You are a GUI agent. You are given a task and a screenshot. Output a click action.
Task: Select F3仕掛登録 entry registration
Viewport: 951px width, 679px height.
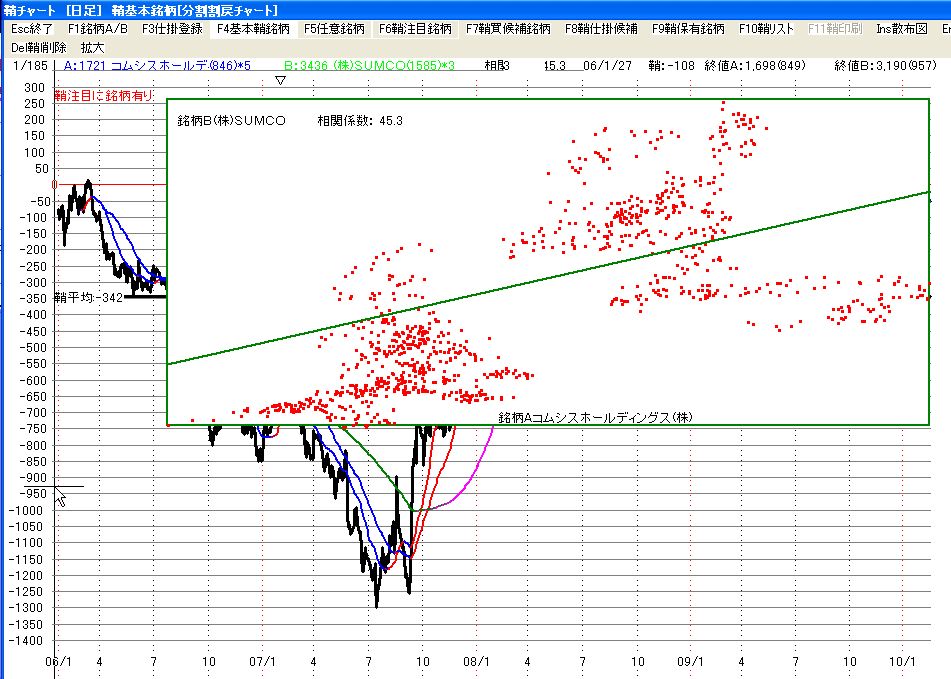(x=172, y=29)
